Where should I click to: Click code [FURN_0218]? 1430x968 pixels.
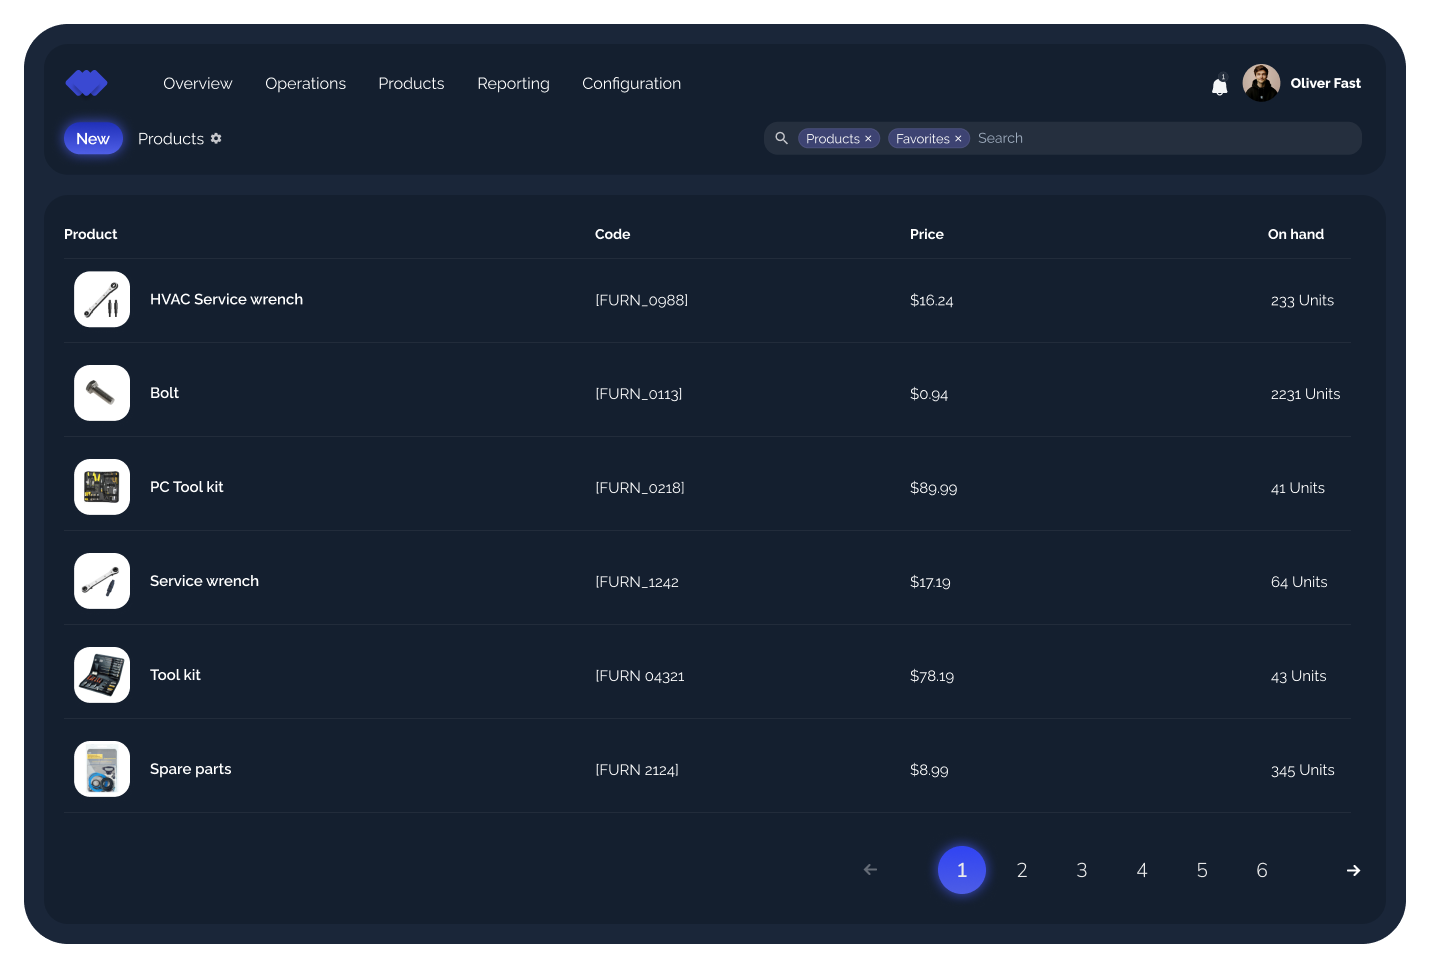(640, 488)
